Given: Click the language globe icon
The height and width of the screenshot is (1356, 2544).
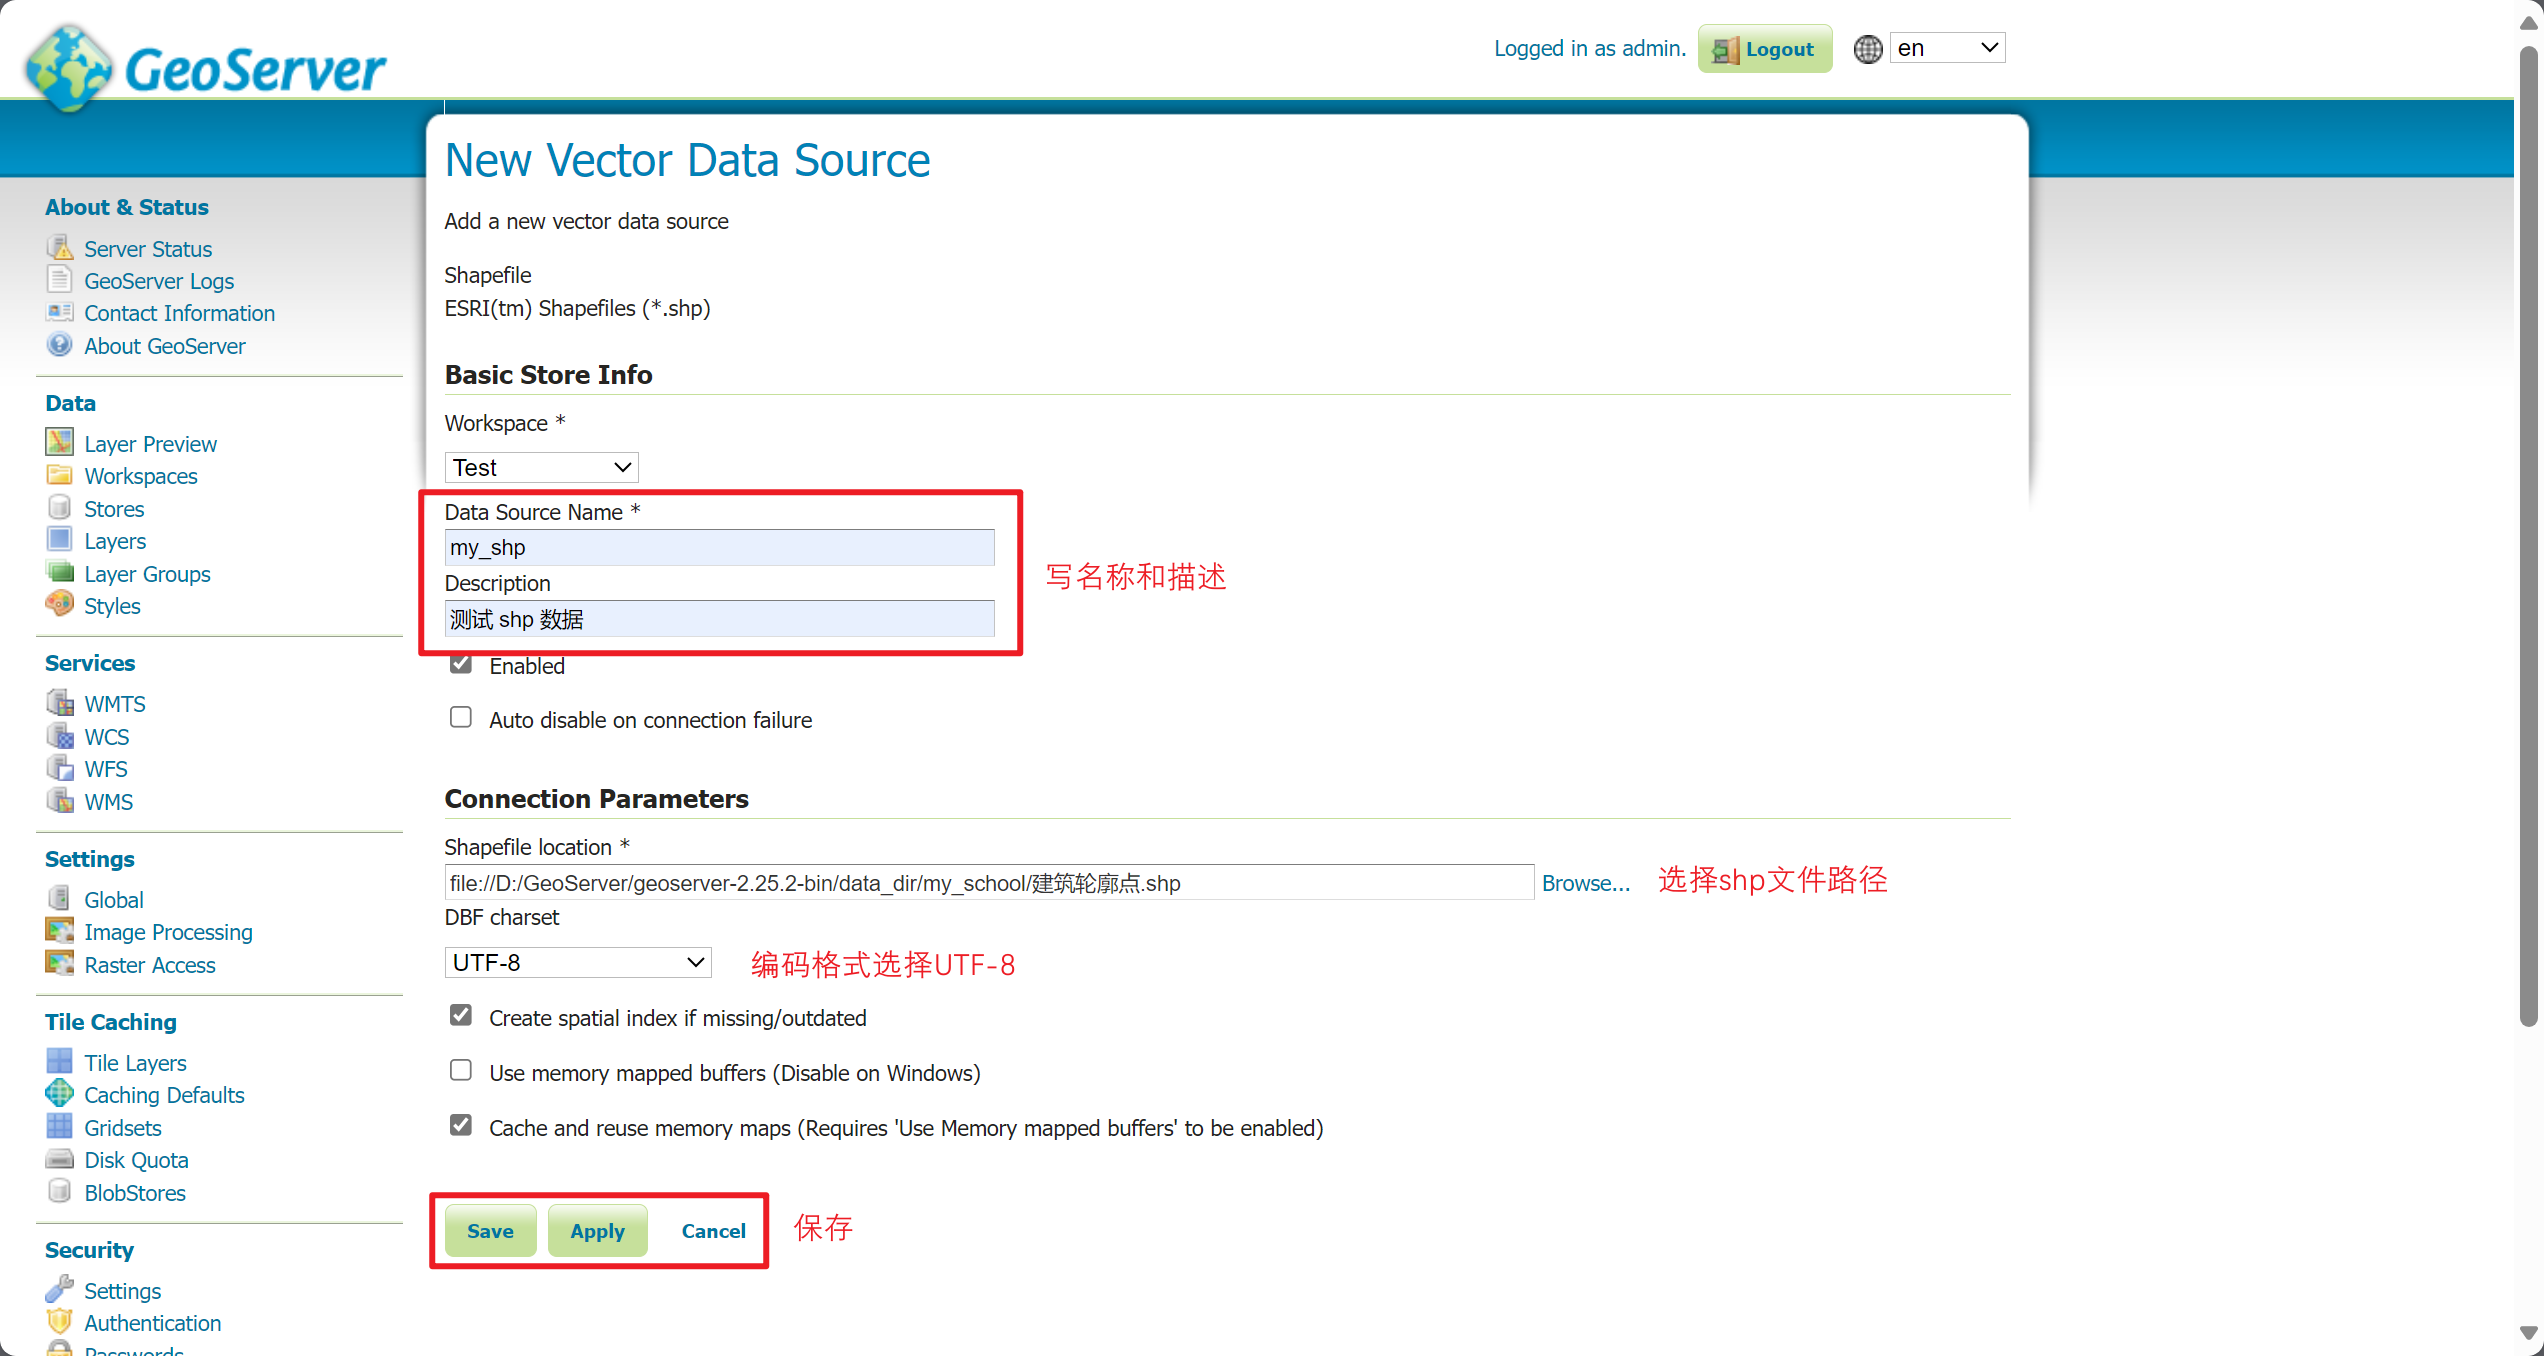Looking at the screenshot, I should point(1867,49).
